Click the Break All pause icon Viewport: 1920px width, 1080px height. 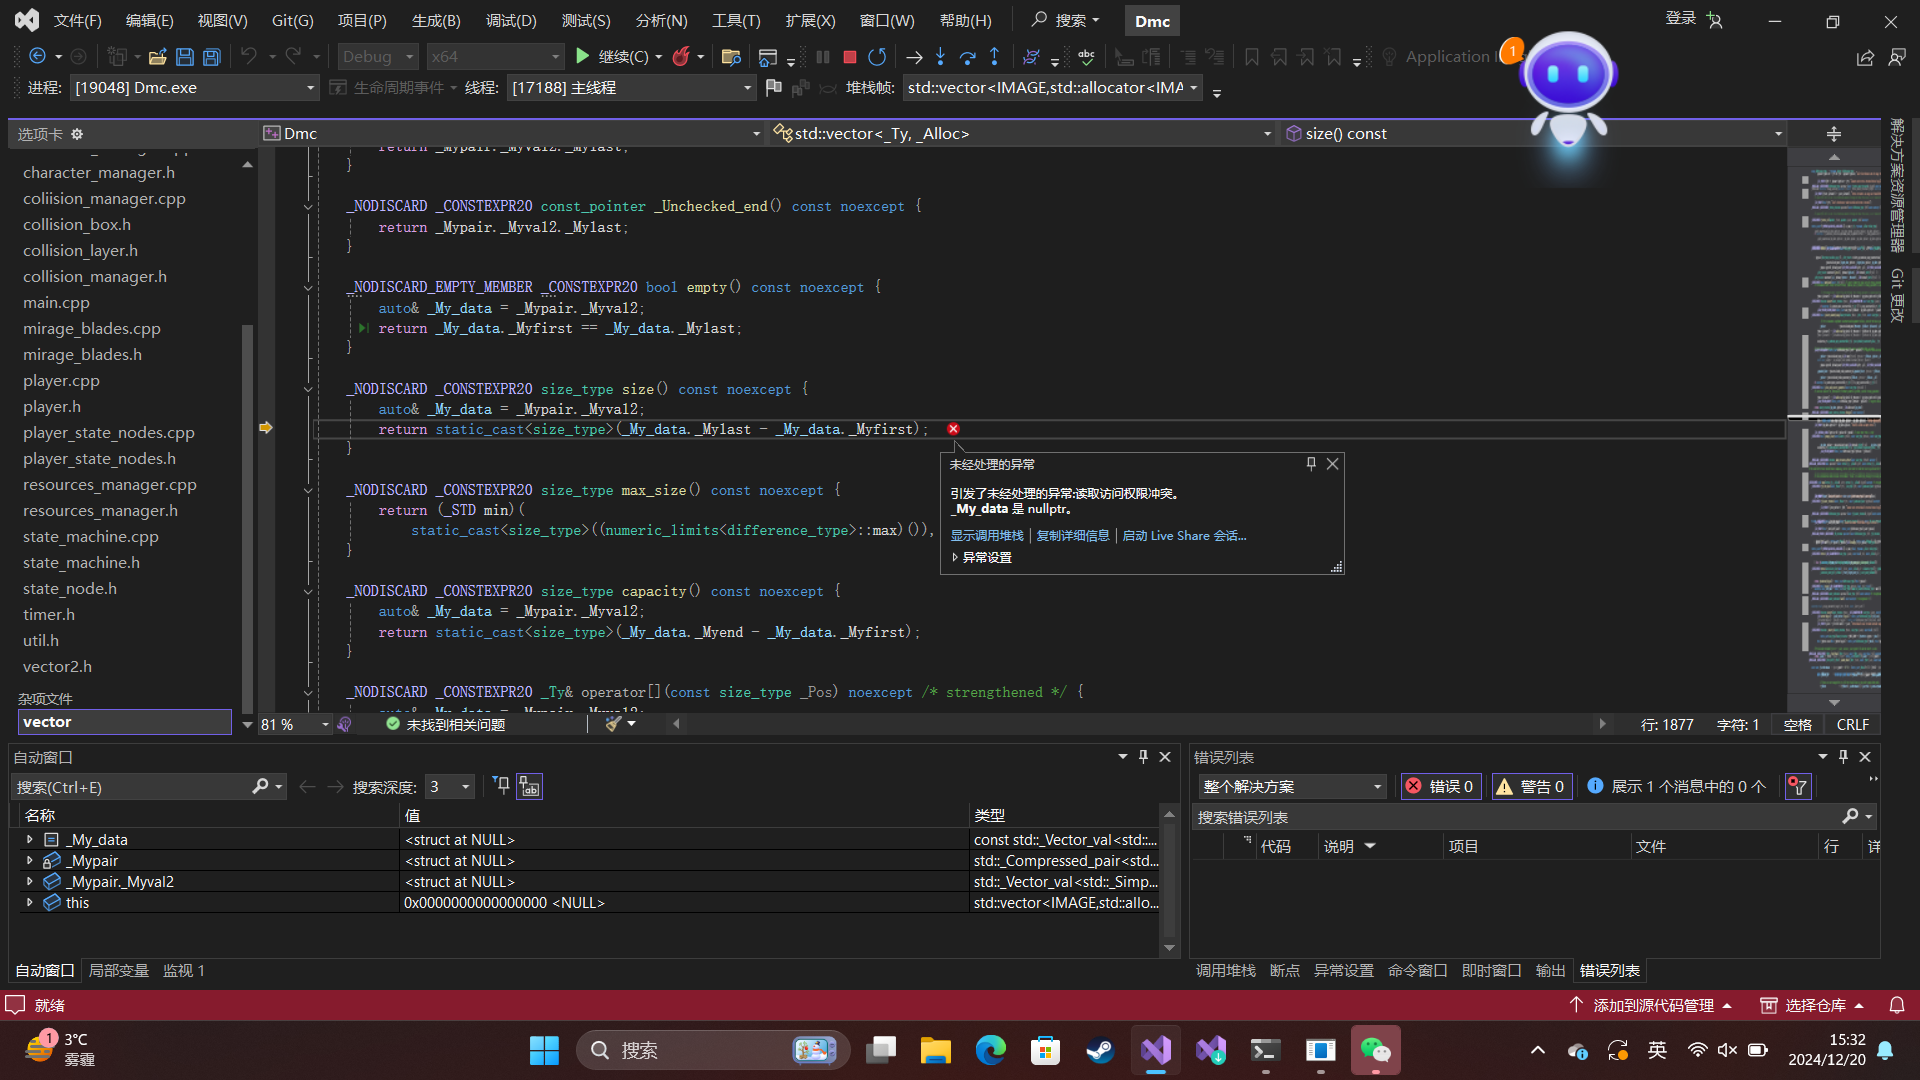click(822, 57)
